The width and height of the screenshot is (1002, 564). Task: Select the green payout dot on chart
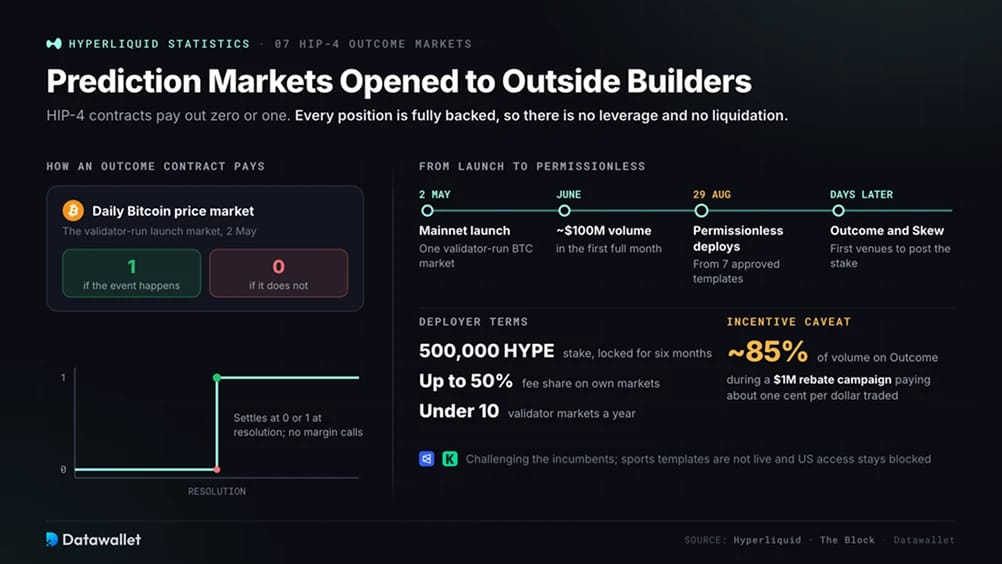coord(217,377)
